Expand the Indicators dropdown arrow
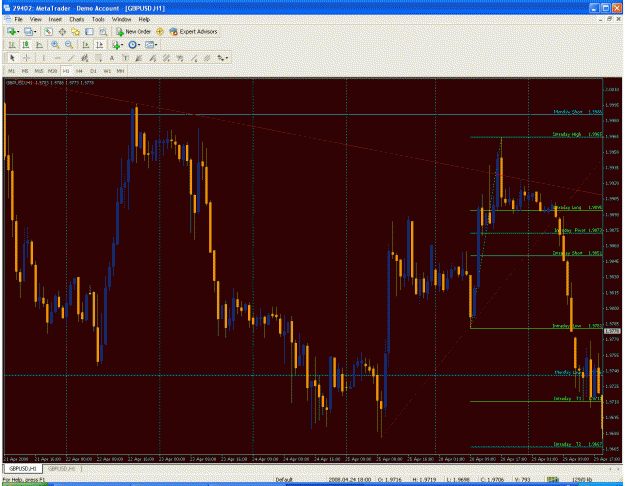 [122, 45]
